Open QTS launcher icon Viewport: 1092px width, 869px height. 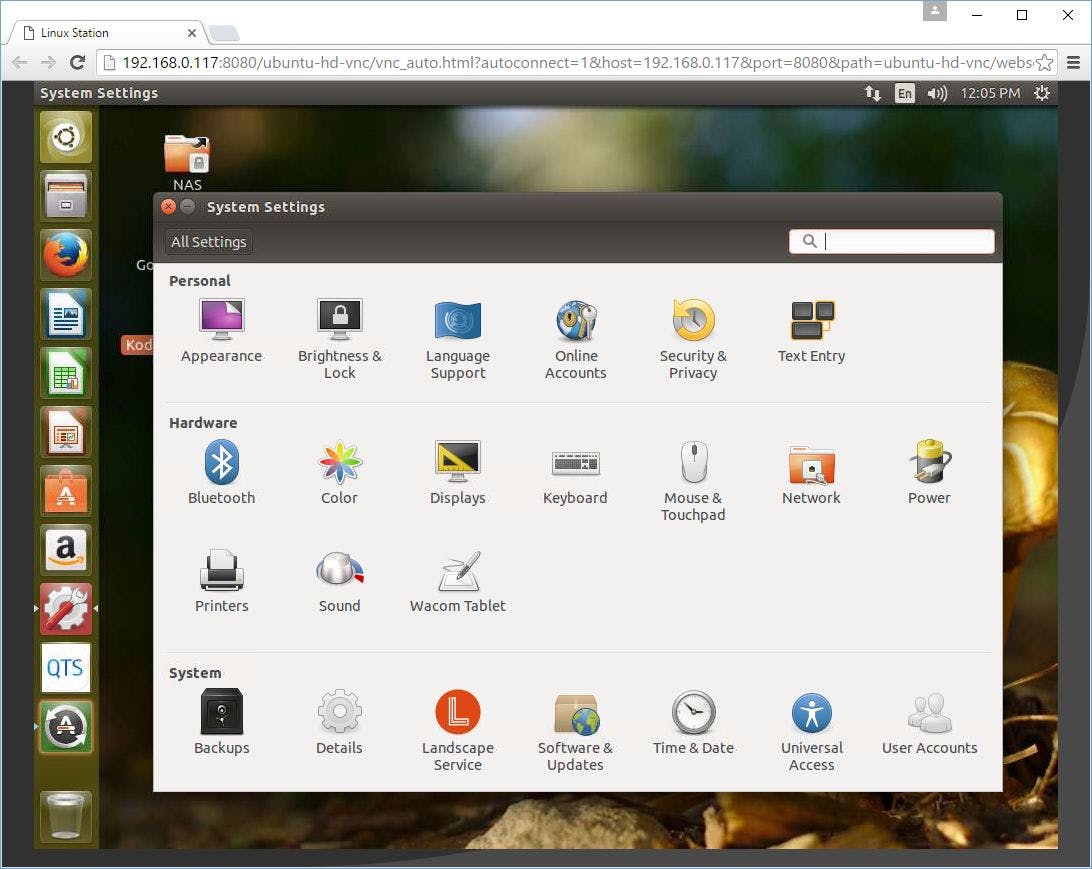click(65, 668)
